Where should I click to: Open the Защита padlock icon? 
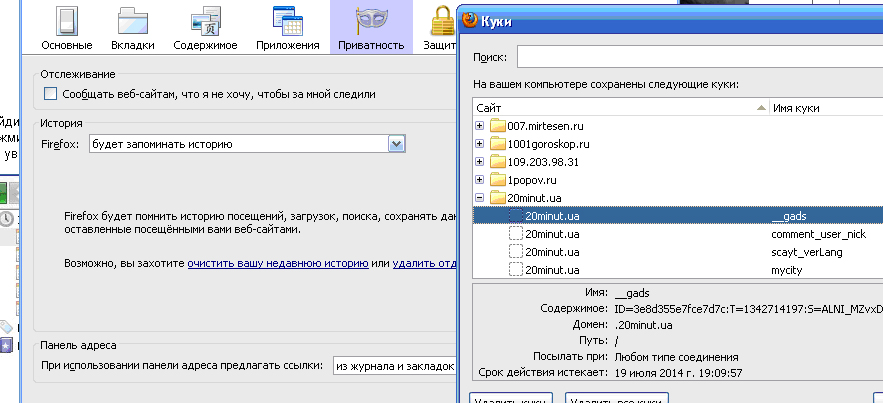[441, 22]
